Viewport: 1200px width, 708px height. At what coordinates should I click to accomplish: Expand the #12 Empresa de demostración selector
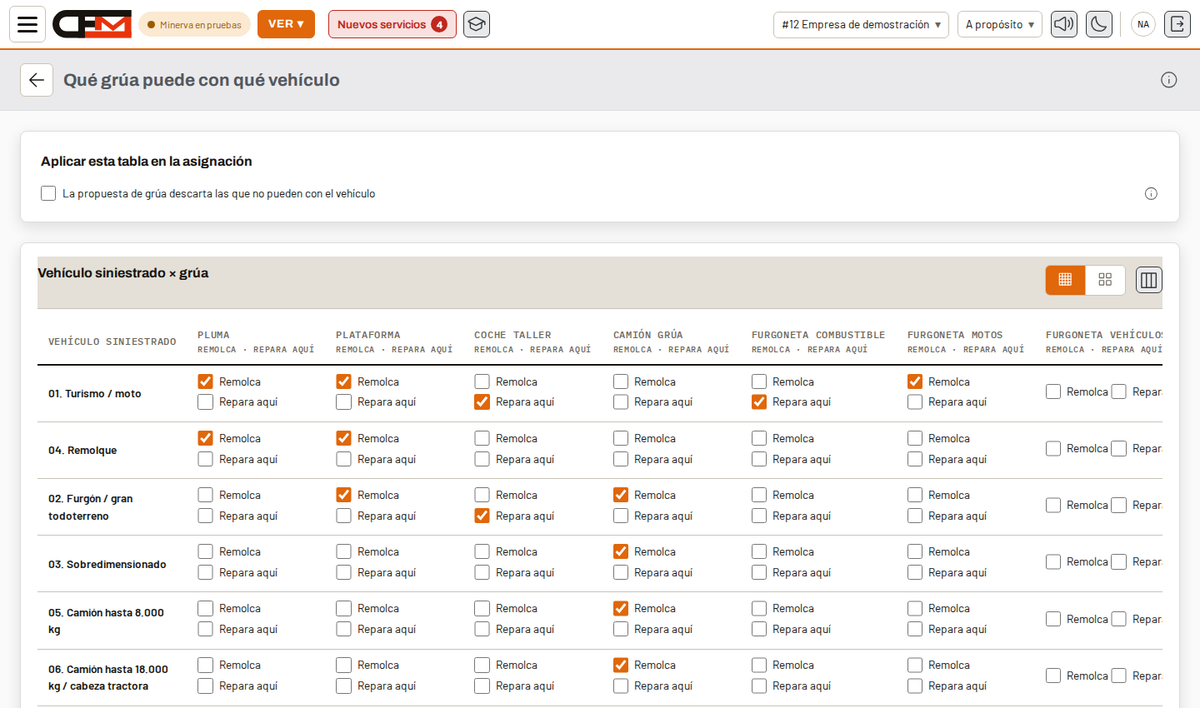pos(861,24)
